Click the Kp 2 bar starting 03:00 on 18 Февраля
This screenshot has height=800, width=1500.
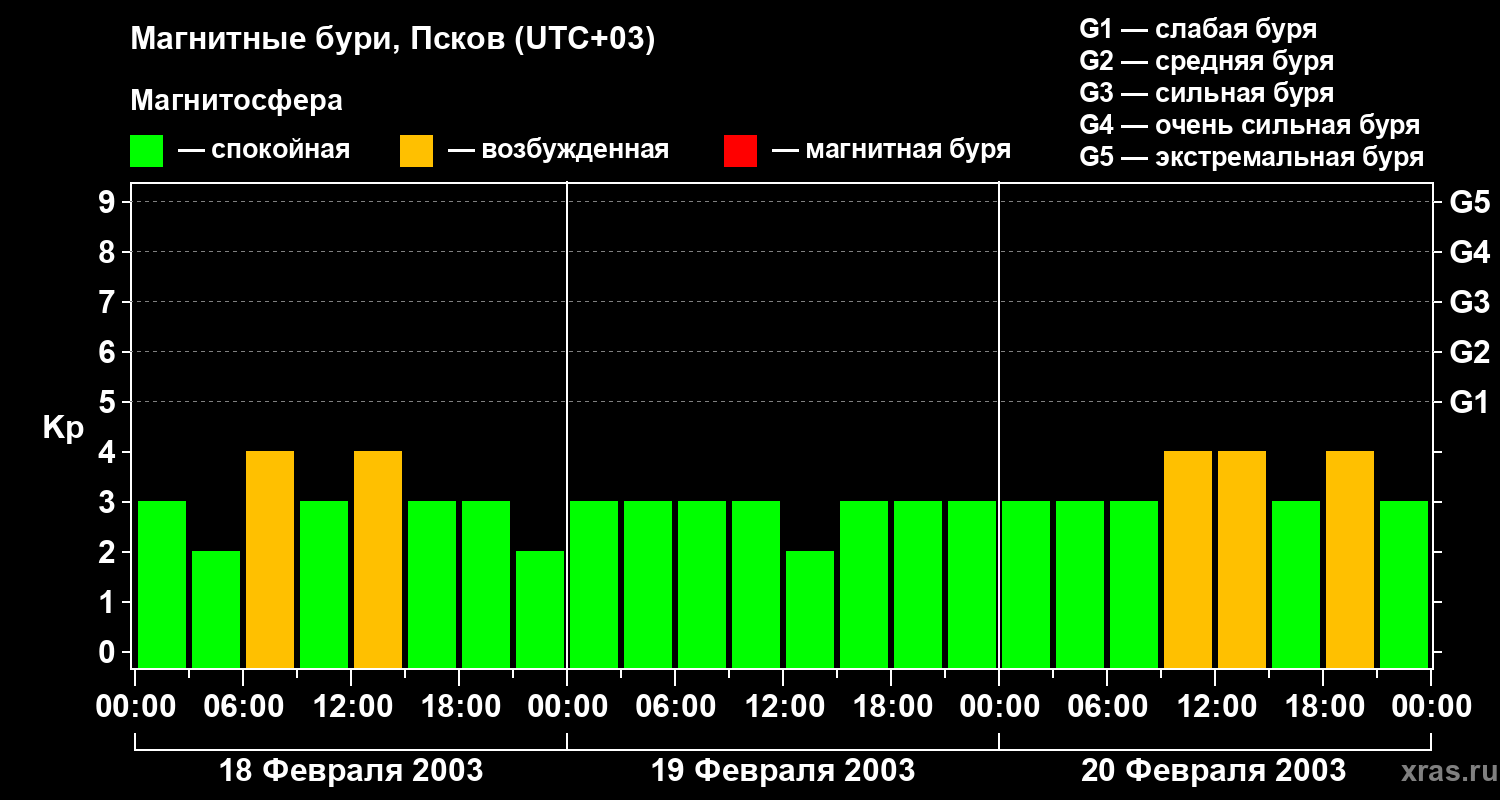coord(216,609)
